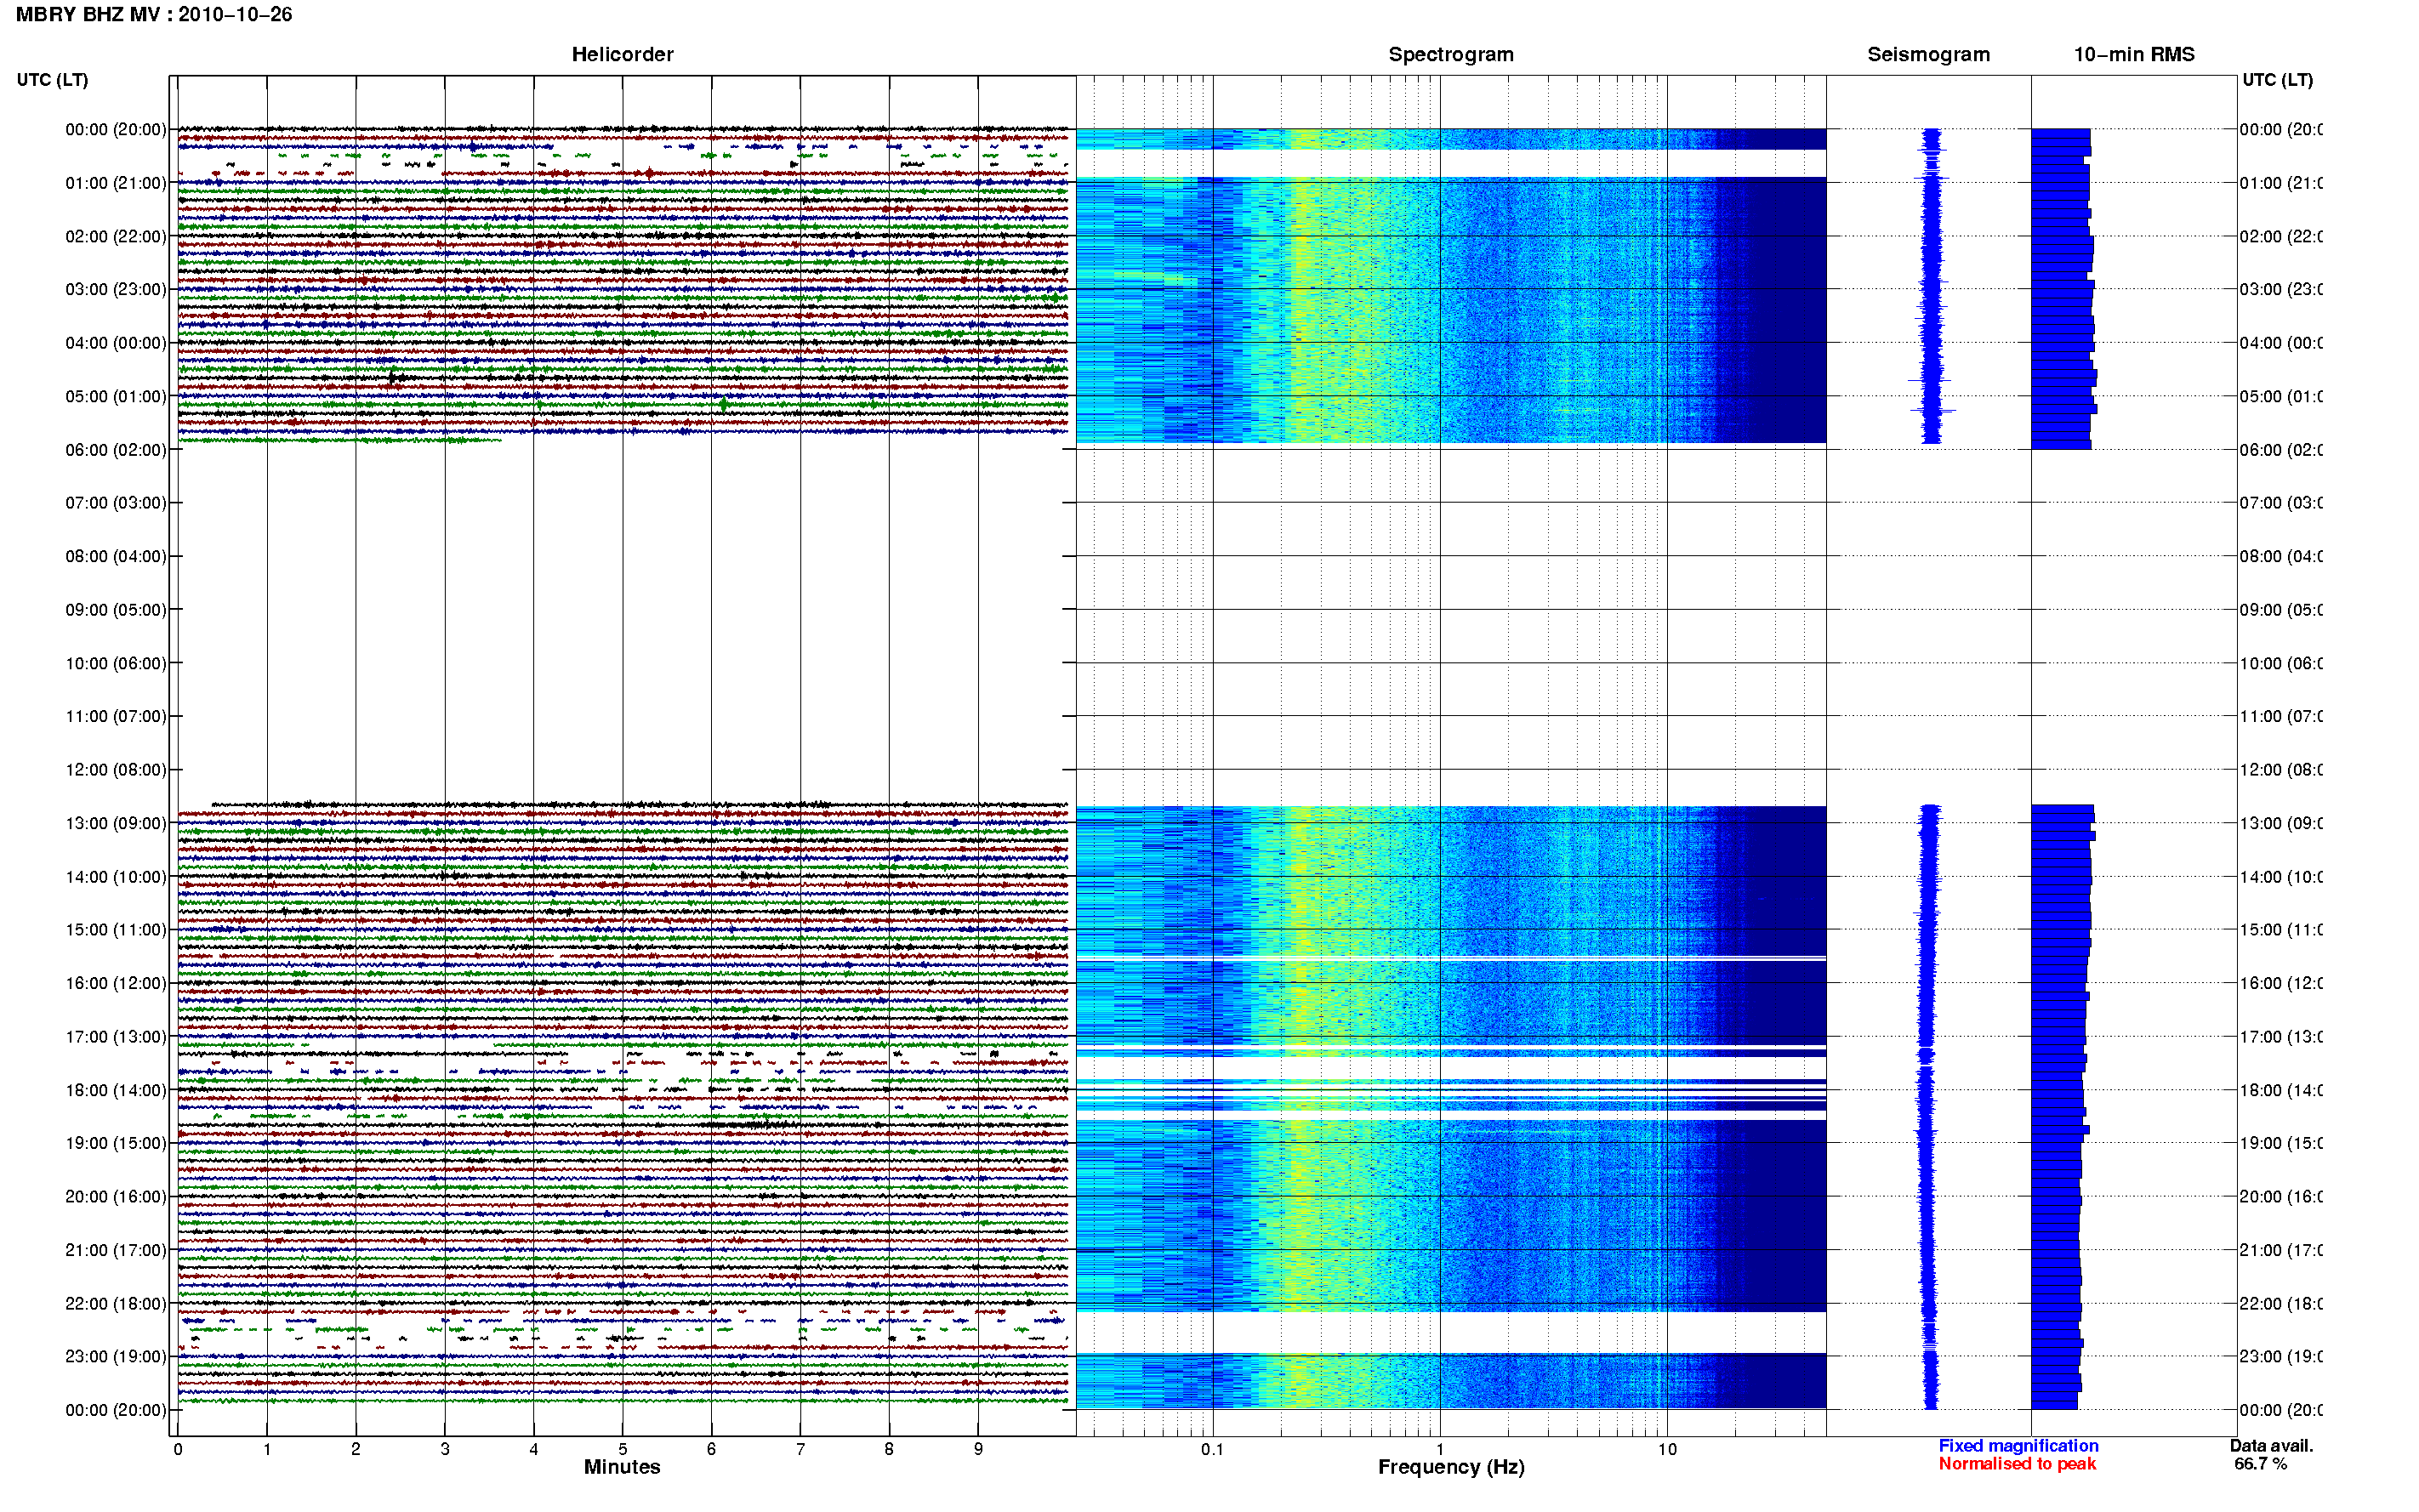2419x1512 pixels.
Task: Click the blue 'Fixed magnification' legend text
Action: click(2018, 1446)
